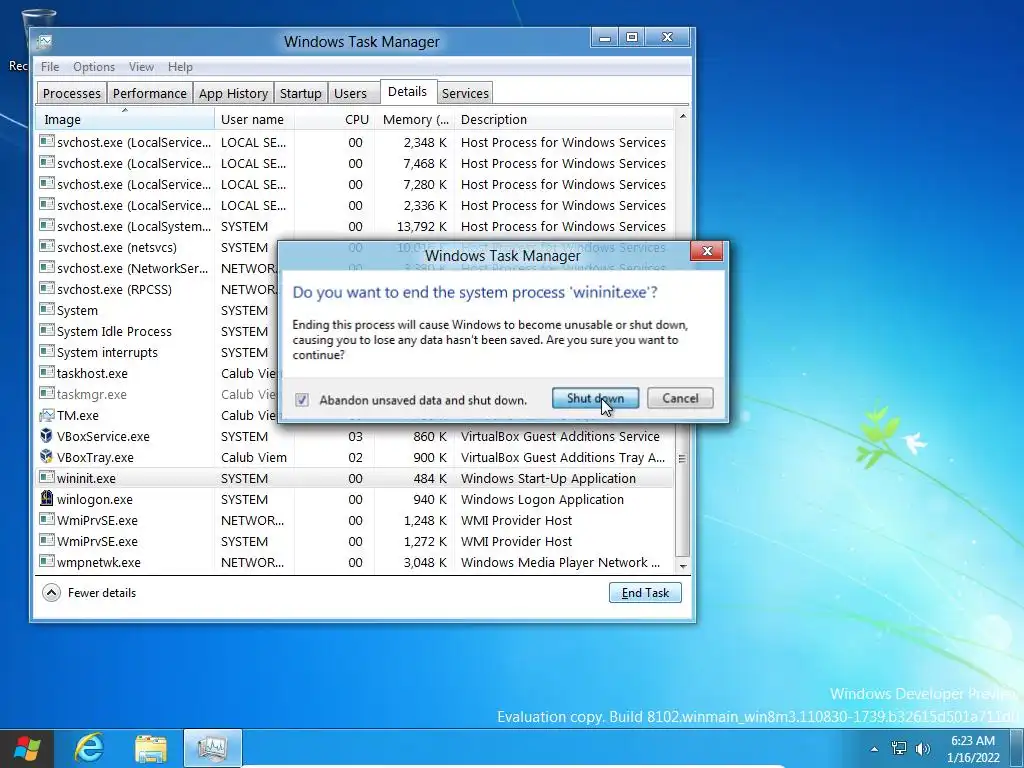Click the process list scroll down arrow
This screenshot has height=768, width=1024.
click(x=682, y=566)
